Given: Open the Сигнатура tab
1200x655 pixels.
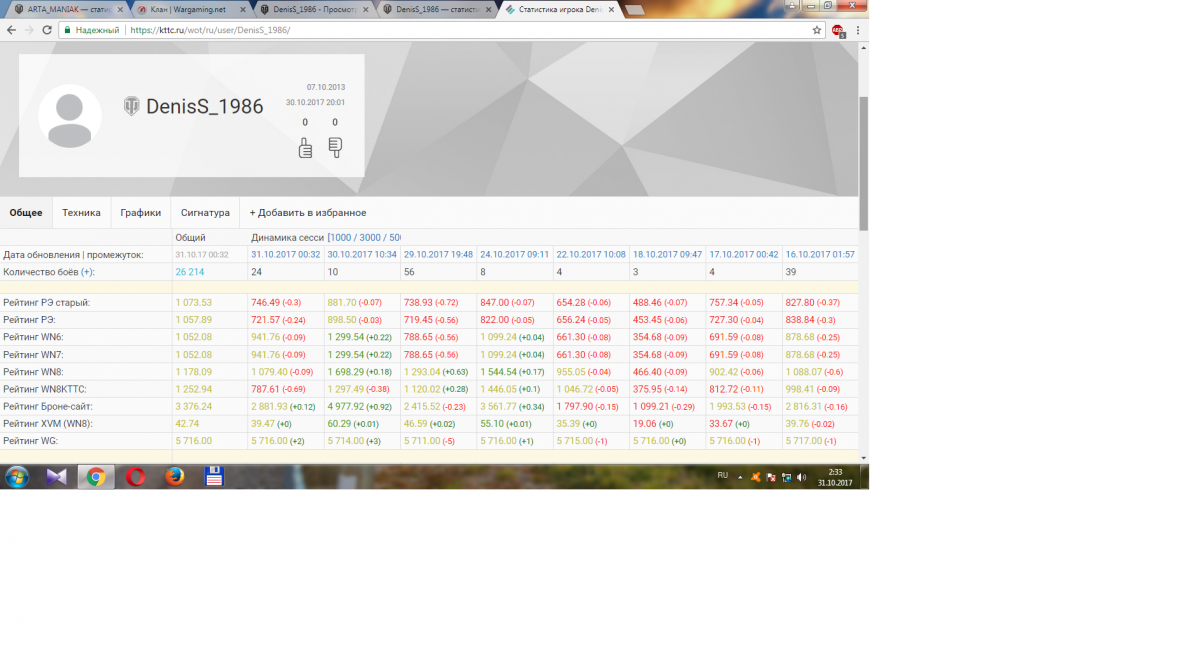Looking at the screenshot, I should [205, 213].
